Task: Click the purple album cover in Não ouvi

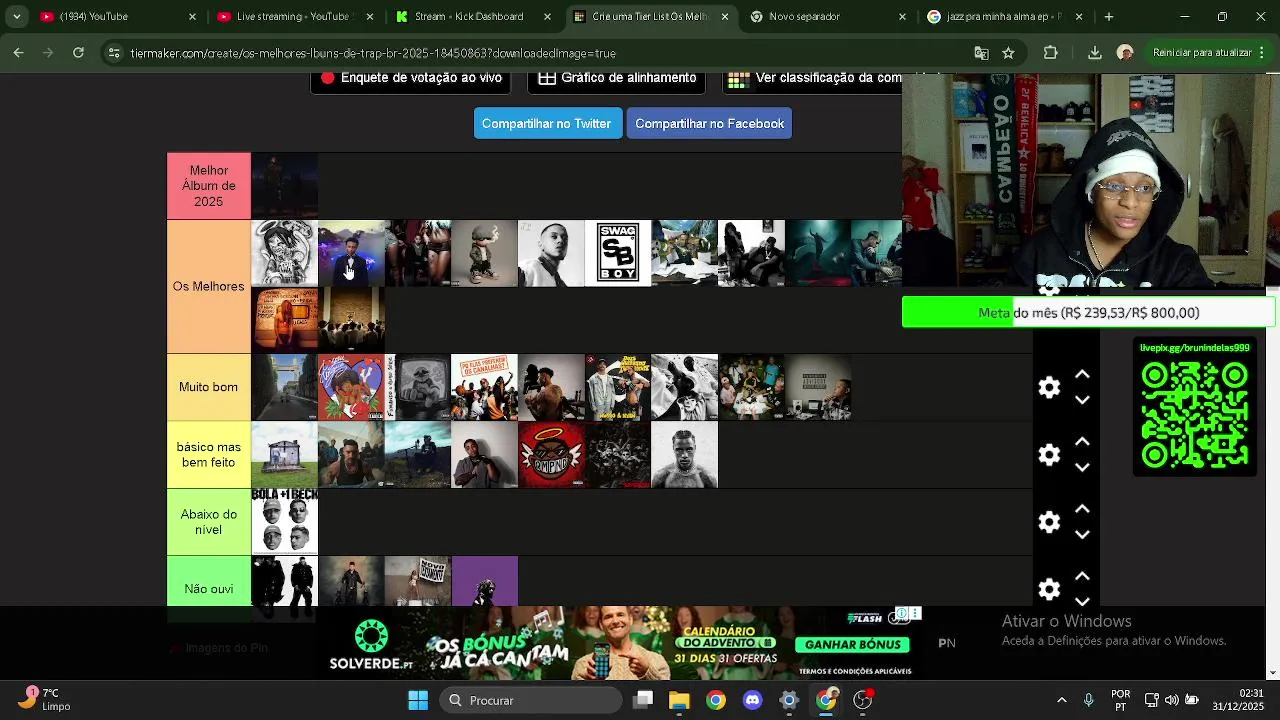Action: click(x=485, y=581)
